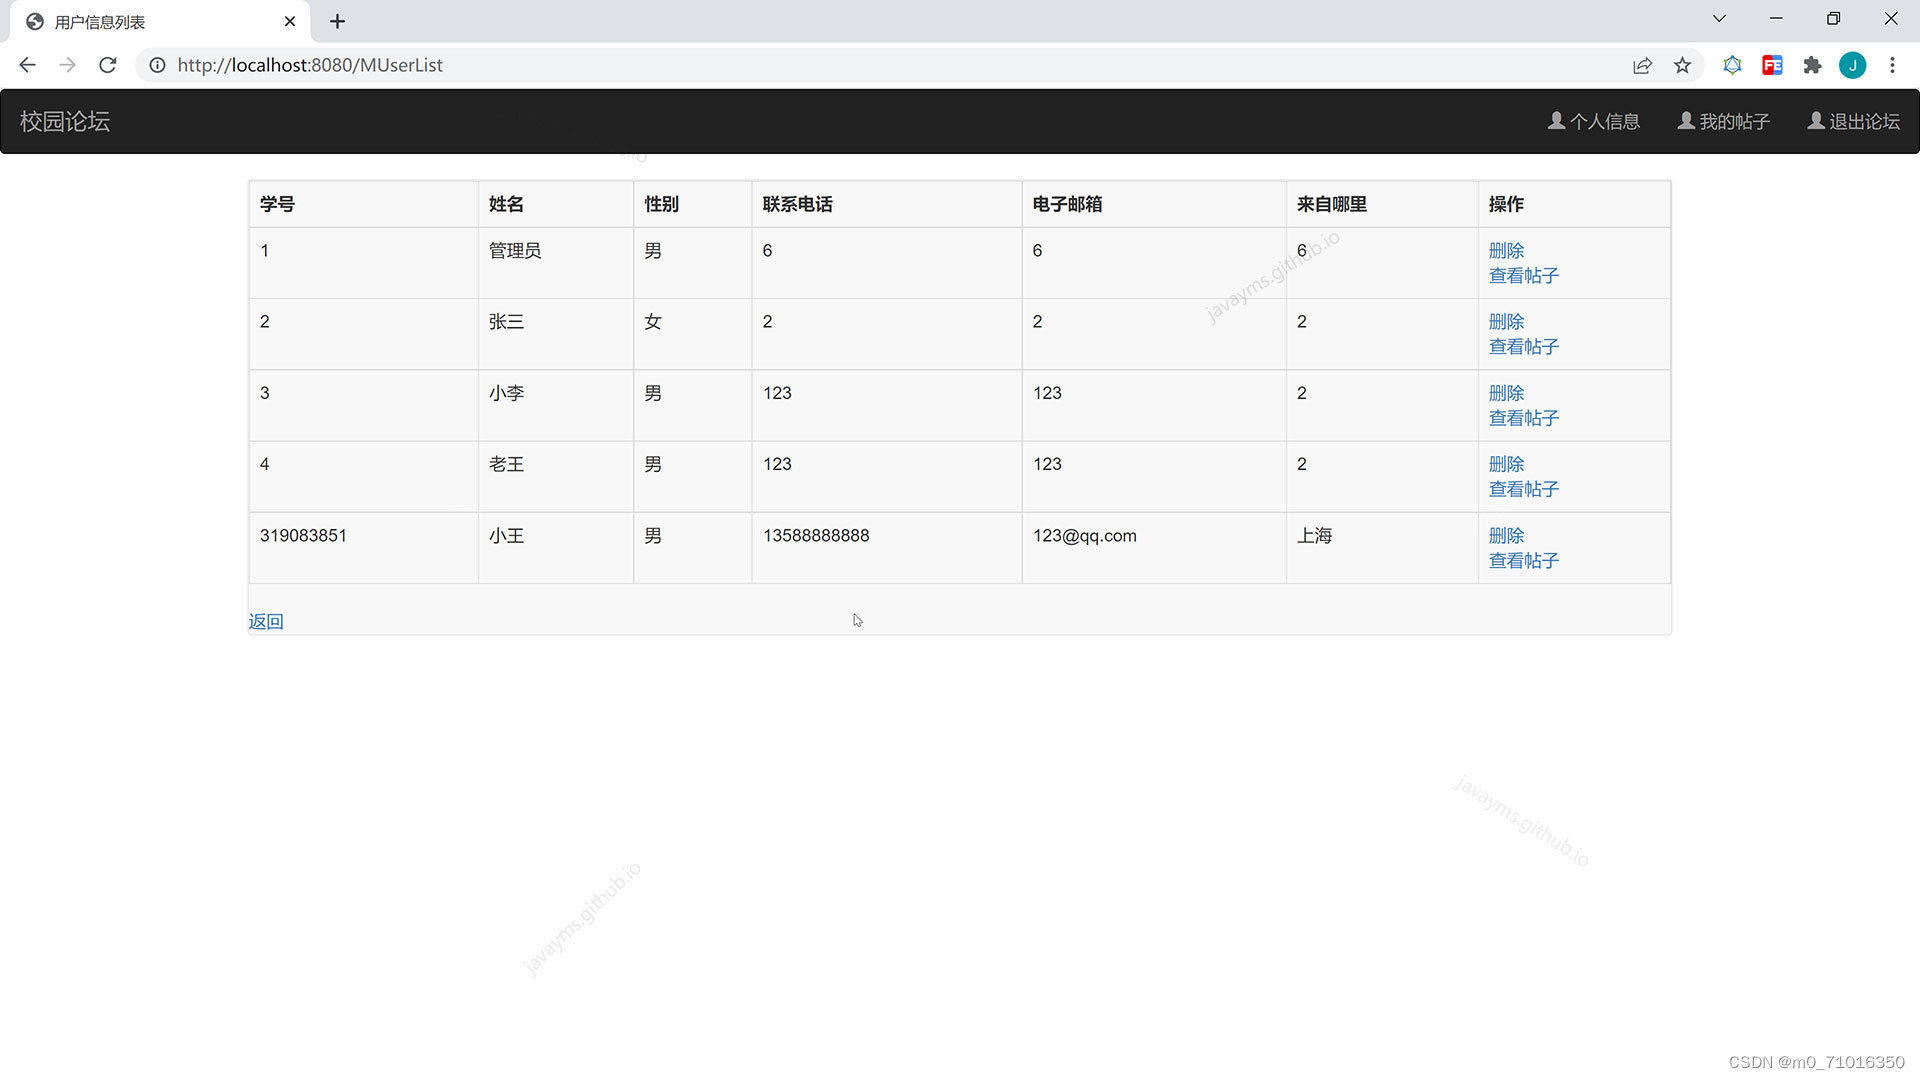Image resolution: width=1920 pixels, height=1080 pixels.
Task: Reload the page with refresh icon
Action: click(108, 65)
